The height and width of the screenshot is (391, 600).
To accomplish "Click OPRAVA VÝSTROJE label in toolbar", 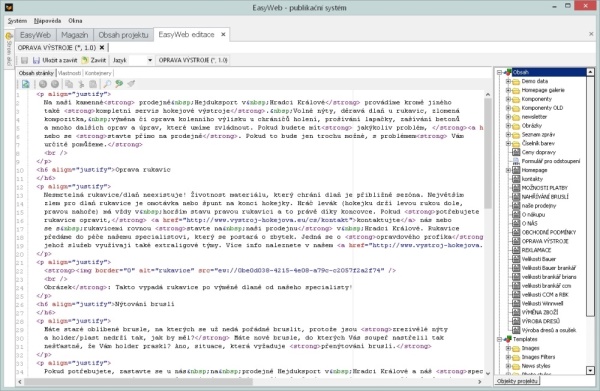I will [x=193, y=60].
